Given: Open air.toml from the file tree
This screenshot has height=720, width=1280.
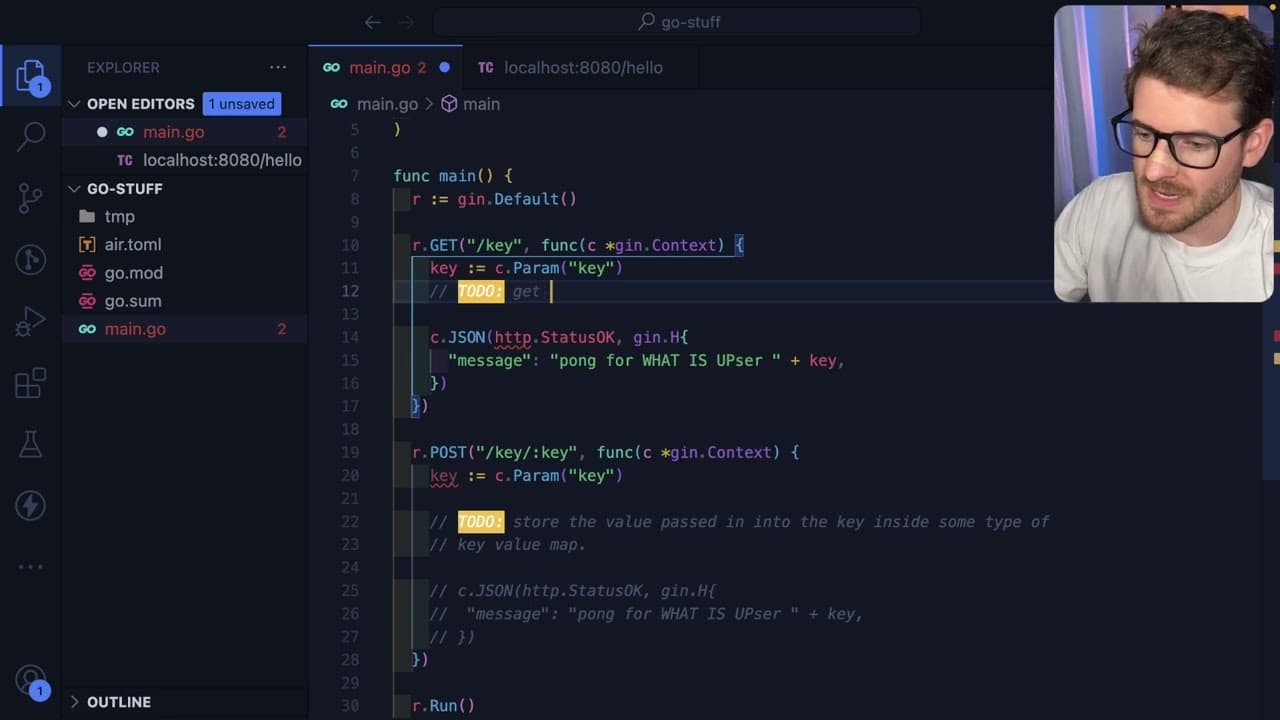Looking at the screenshot, I should point(132,244).
